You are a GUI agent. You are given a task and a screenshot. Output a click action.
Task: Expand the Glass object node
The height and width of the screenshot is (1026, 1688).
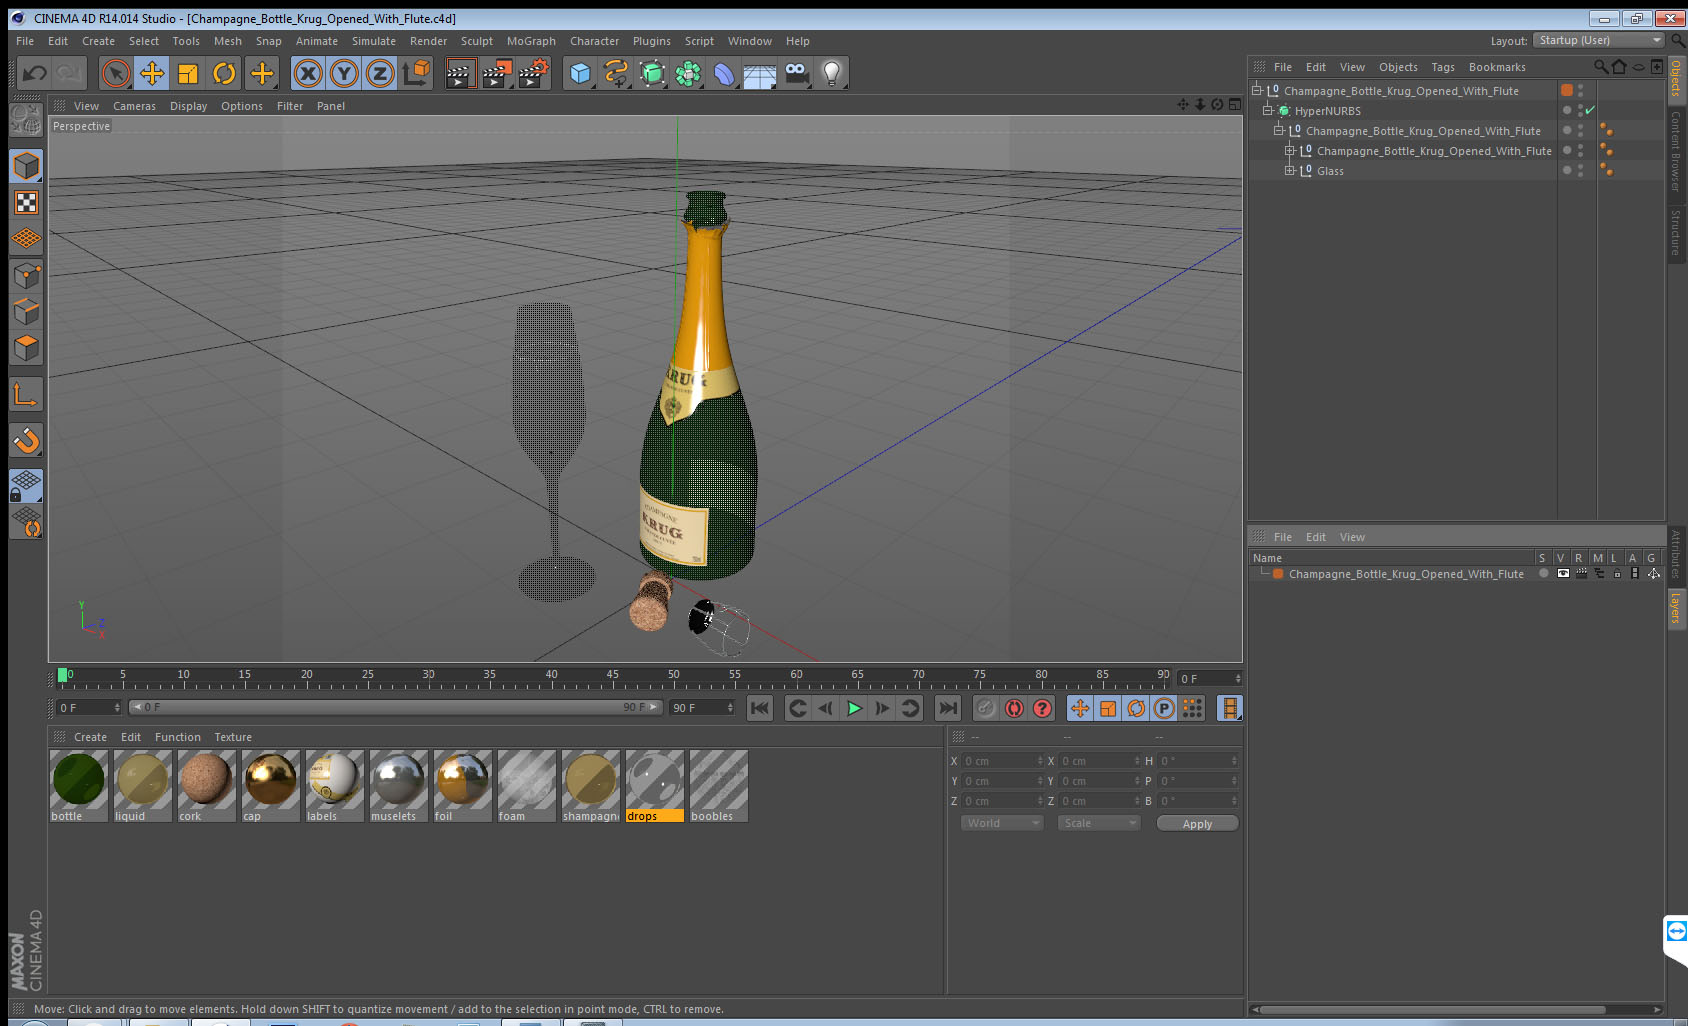(x=1290, y=170)
